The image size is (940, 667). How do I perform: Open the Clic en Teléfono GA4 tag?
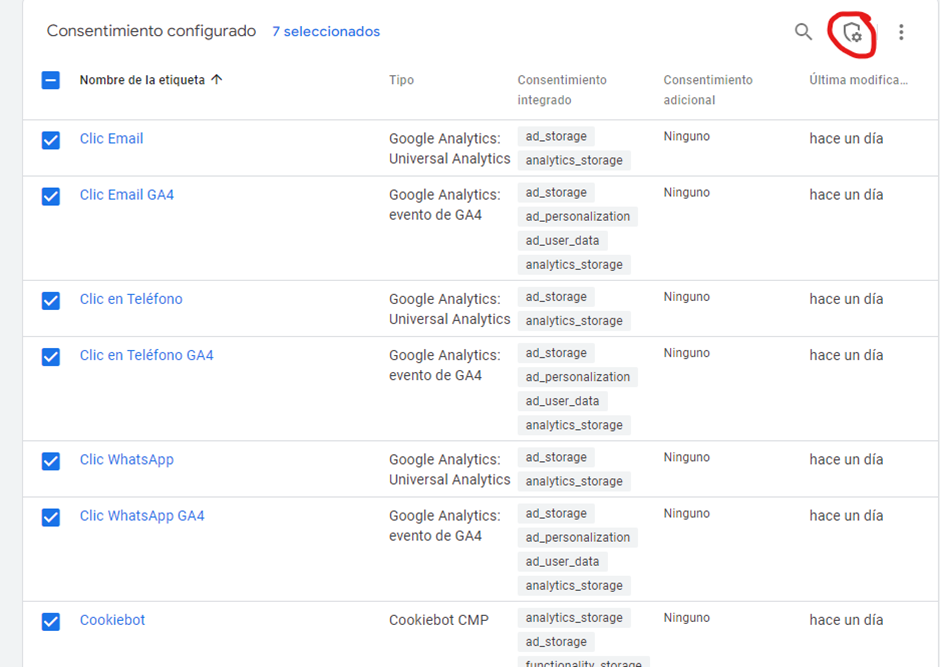click(147, 355)
